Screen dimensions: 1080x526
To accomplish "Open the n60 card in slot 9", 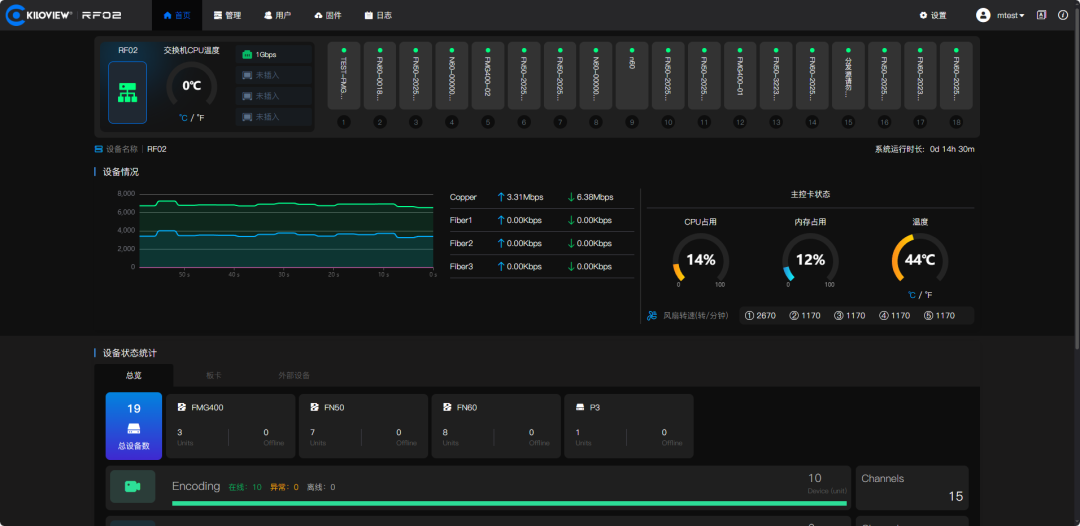I will [632, 76].
